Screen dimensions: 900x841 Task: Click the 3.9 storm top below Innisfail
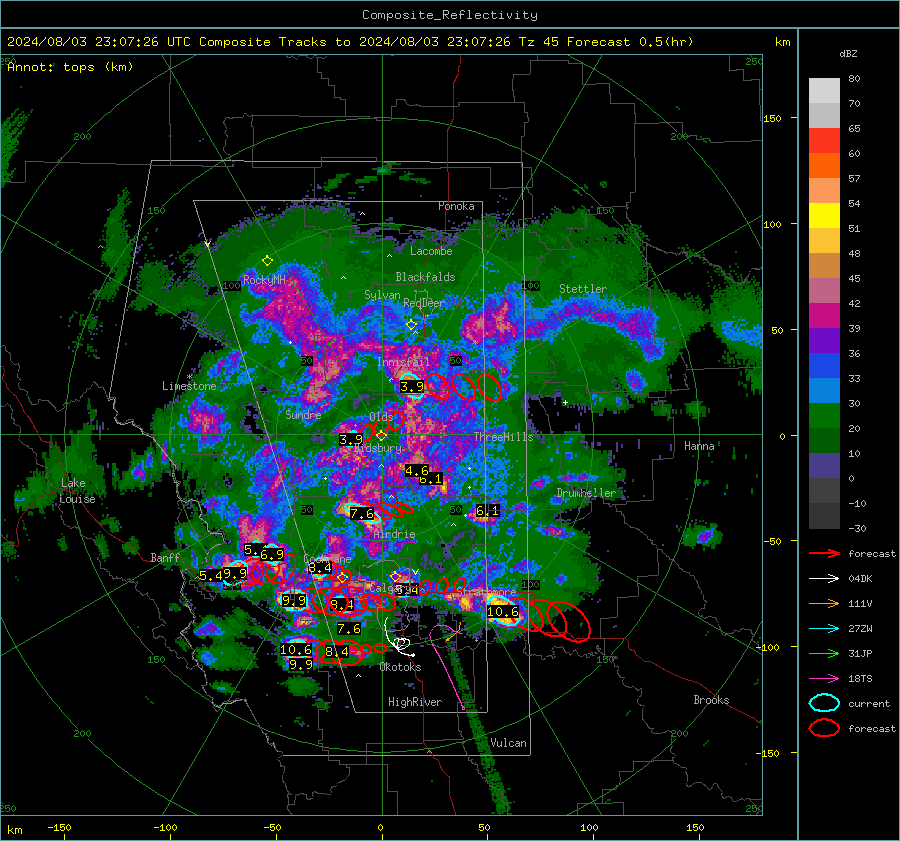[412, 387]
